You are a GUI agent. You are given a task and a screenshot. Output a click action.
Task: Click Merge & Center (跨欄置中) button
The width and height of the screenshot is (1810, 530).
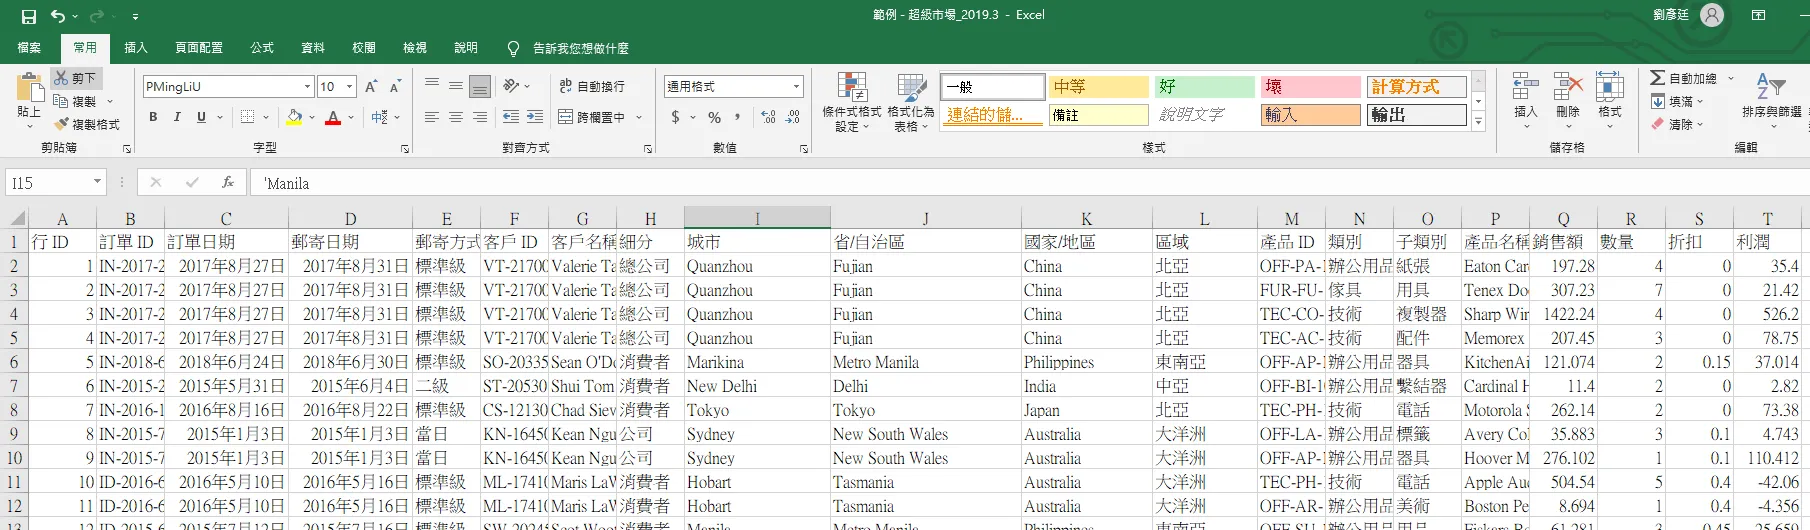point(593,117)
